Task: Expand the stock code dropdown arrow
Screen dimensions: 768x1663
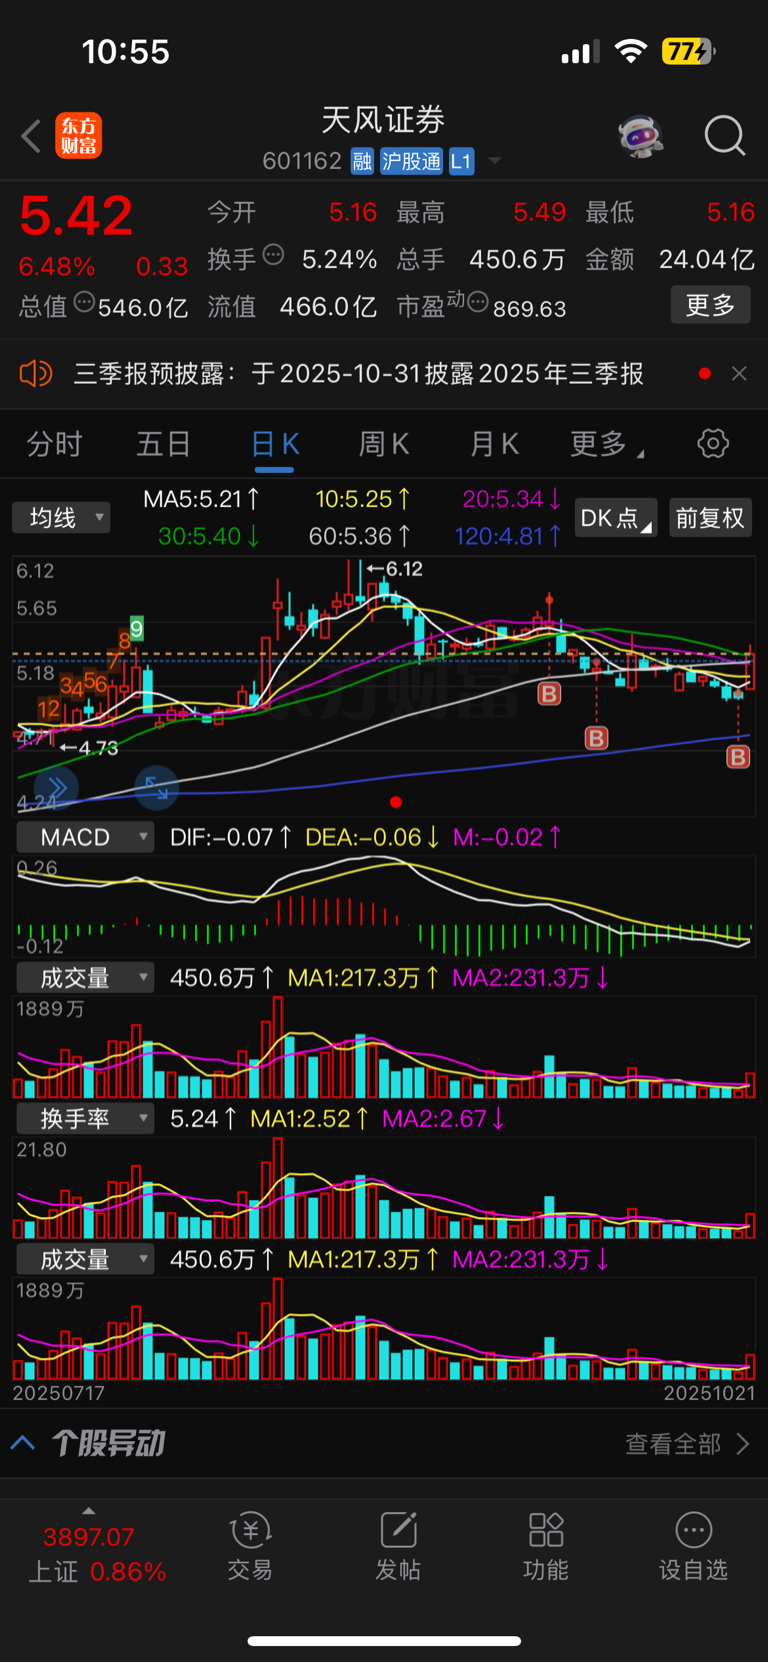Action: click(494, 161)
